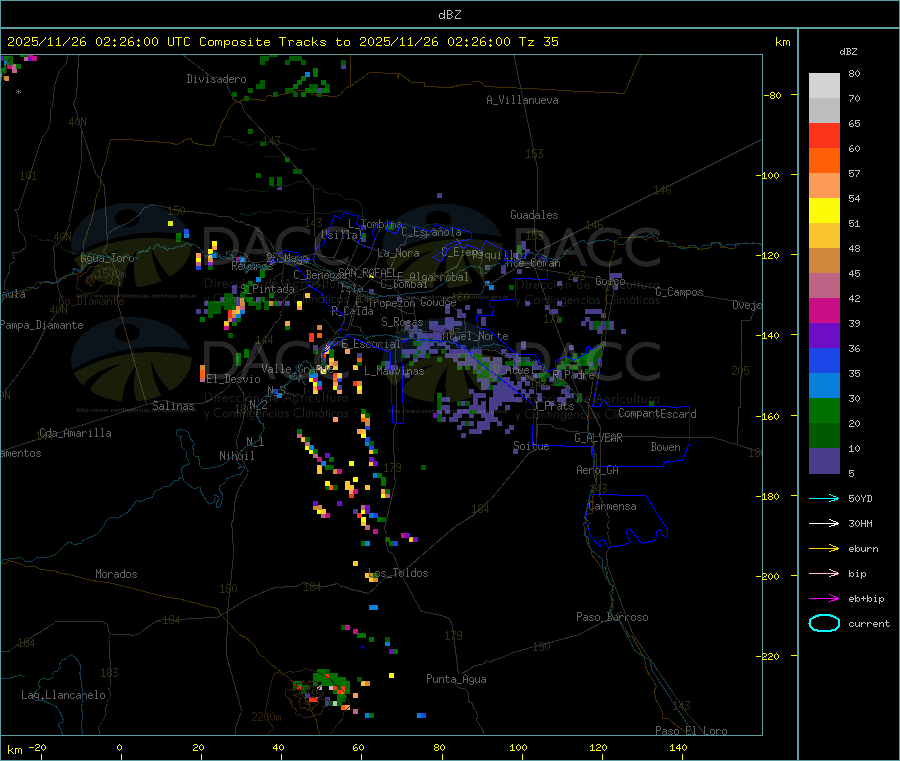Click the Lag.Llancanelo place label
The width and height of the screenshot is (900, 761).
click(x=64, y=695)
